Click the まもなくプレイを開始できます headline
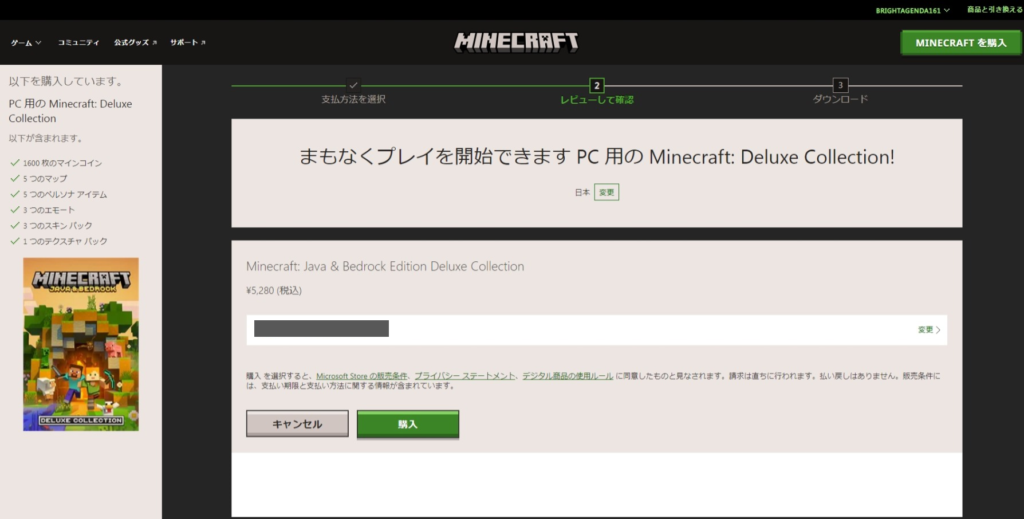 [596, 157]
